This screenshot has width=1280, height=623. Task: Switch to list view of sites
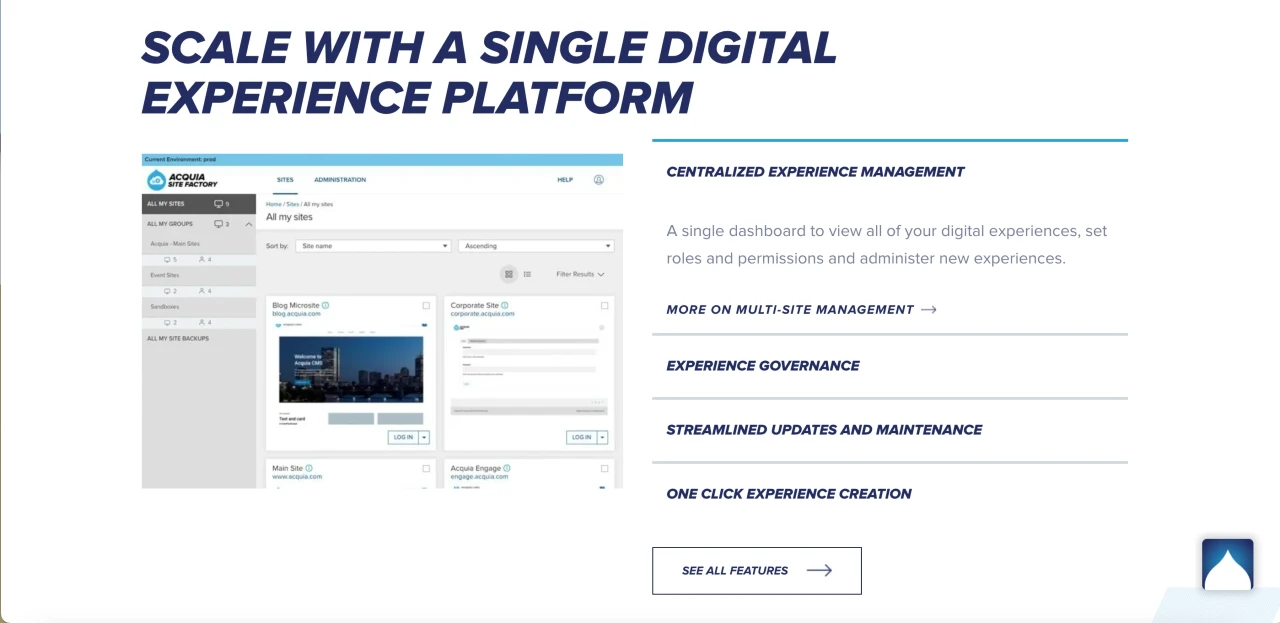pos(527,274)
